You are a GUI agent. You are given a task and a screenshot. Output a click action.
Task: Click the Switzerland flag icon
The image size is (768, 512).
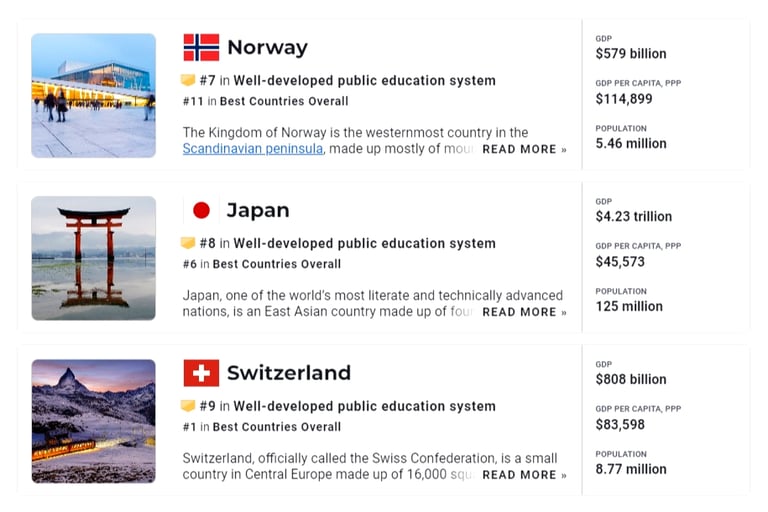pos(201,373)
